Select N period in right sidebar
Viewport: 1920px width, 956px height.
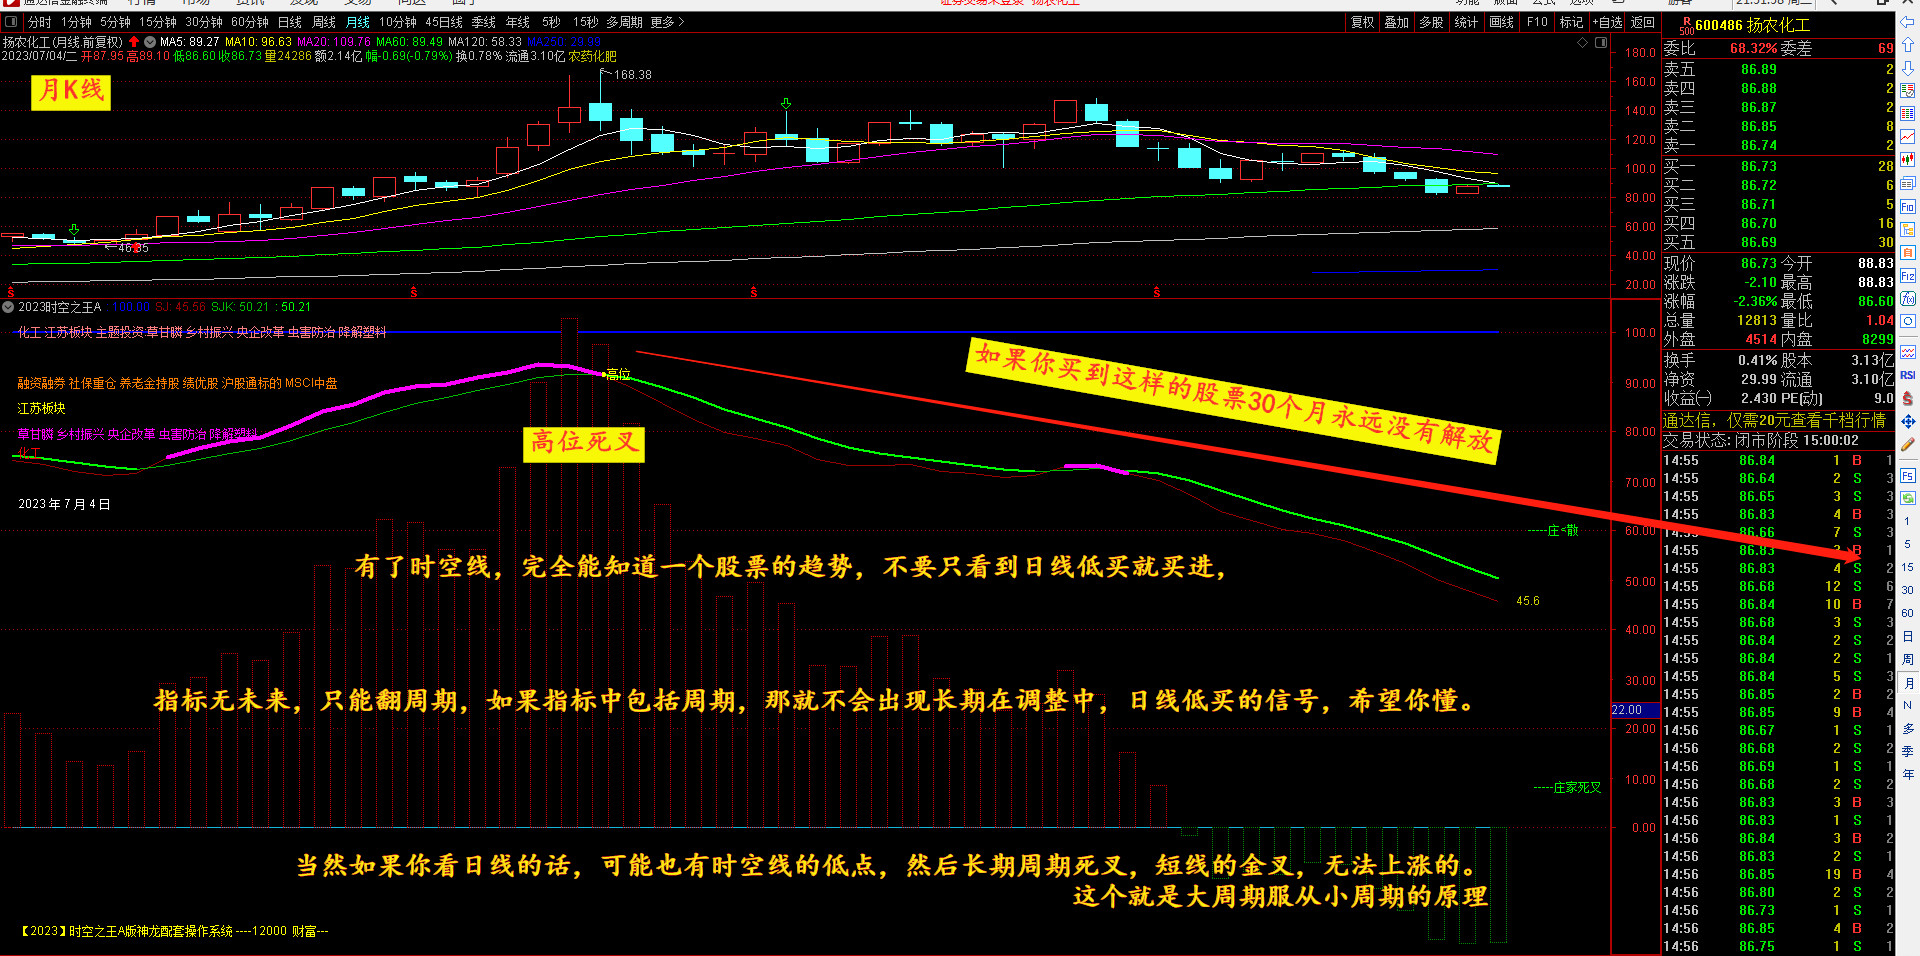[x=1908, y=705]
